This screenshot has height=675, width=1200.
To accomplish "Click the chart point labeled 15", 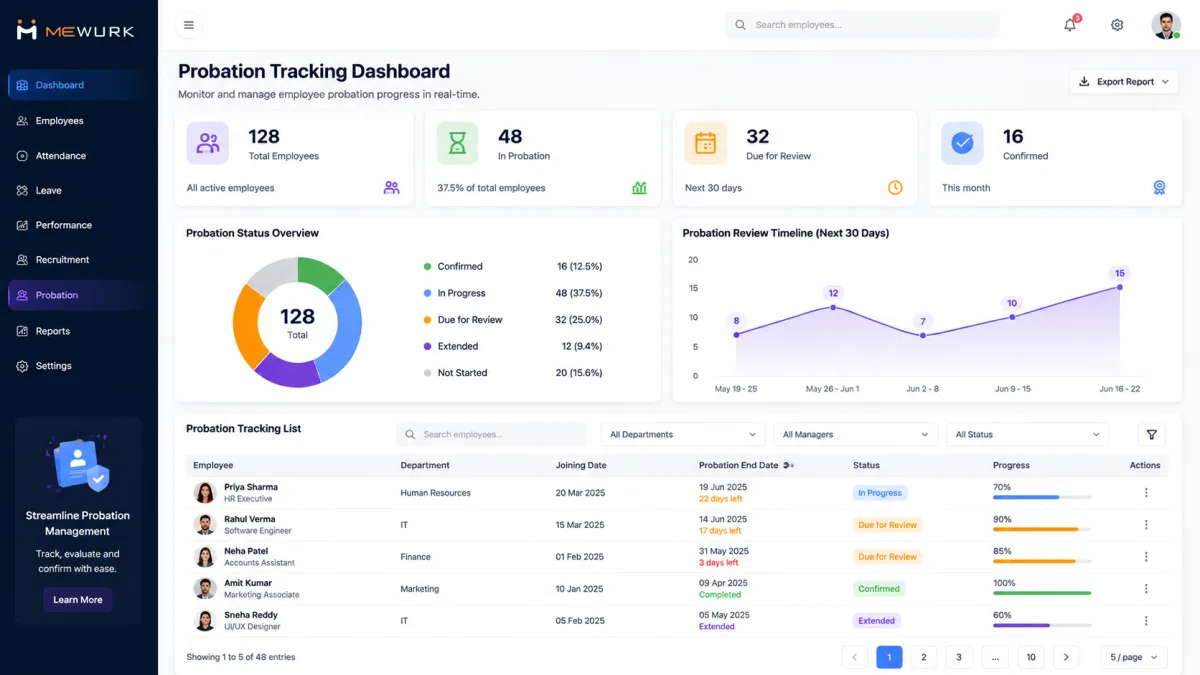I will pyautogui.click(x=1119, y=287).
